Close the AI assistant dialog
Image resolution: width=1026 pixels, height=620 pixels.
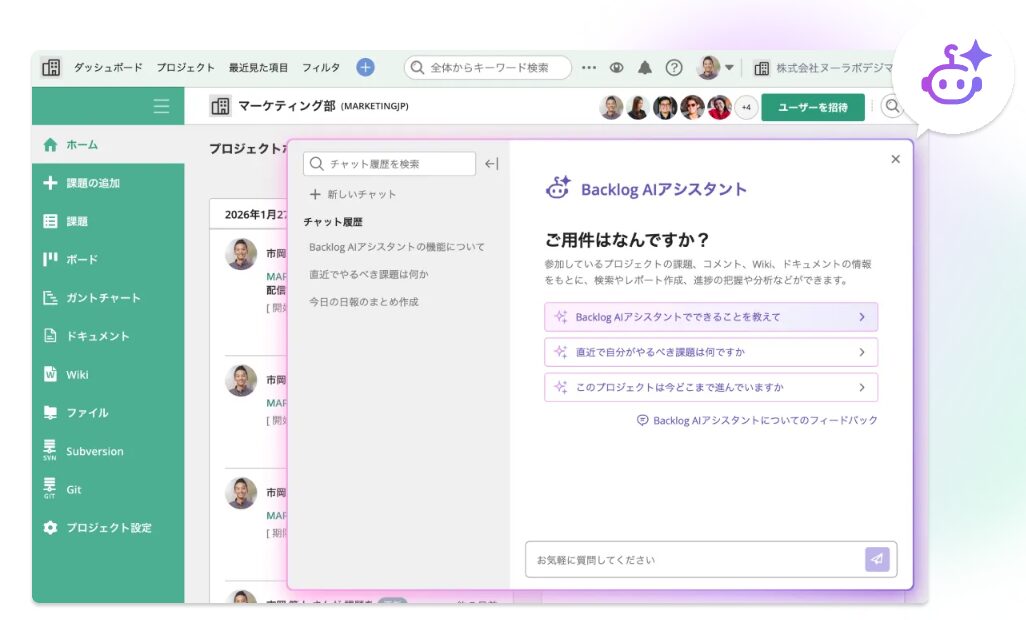click(x=896, y=159)
